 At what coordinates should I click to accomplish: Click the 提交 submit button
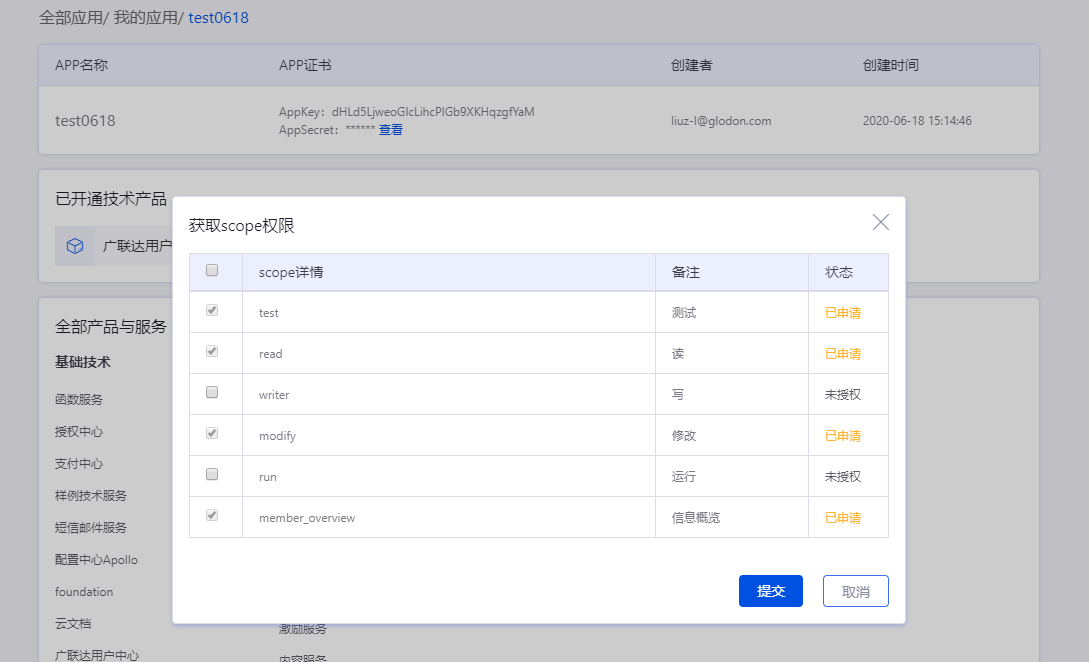pyautogui.click(x=770, y=591)
